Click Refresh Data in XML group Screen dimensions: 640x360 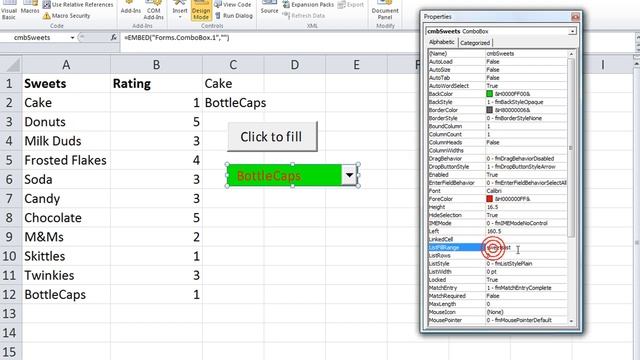(304, 16)
